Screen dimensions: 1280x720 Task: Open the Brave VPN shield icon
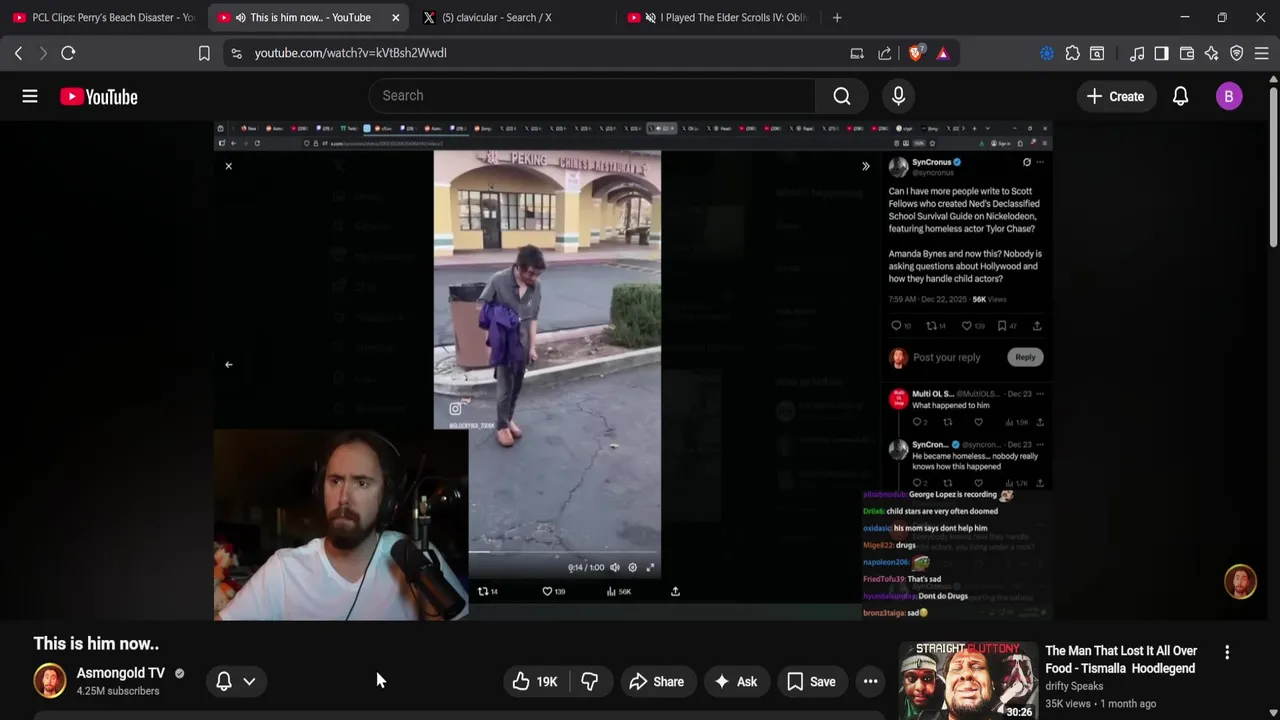click(1237, 53)
